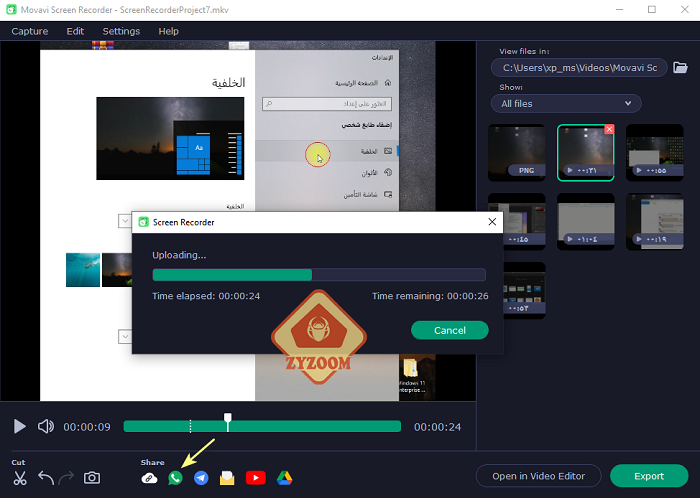
Task: Select the second-row right video thumbnail
Action: coord(654,221)
